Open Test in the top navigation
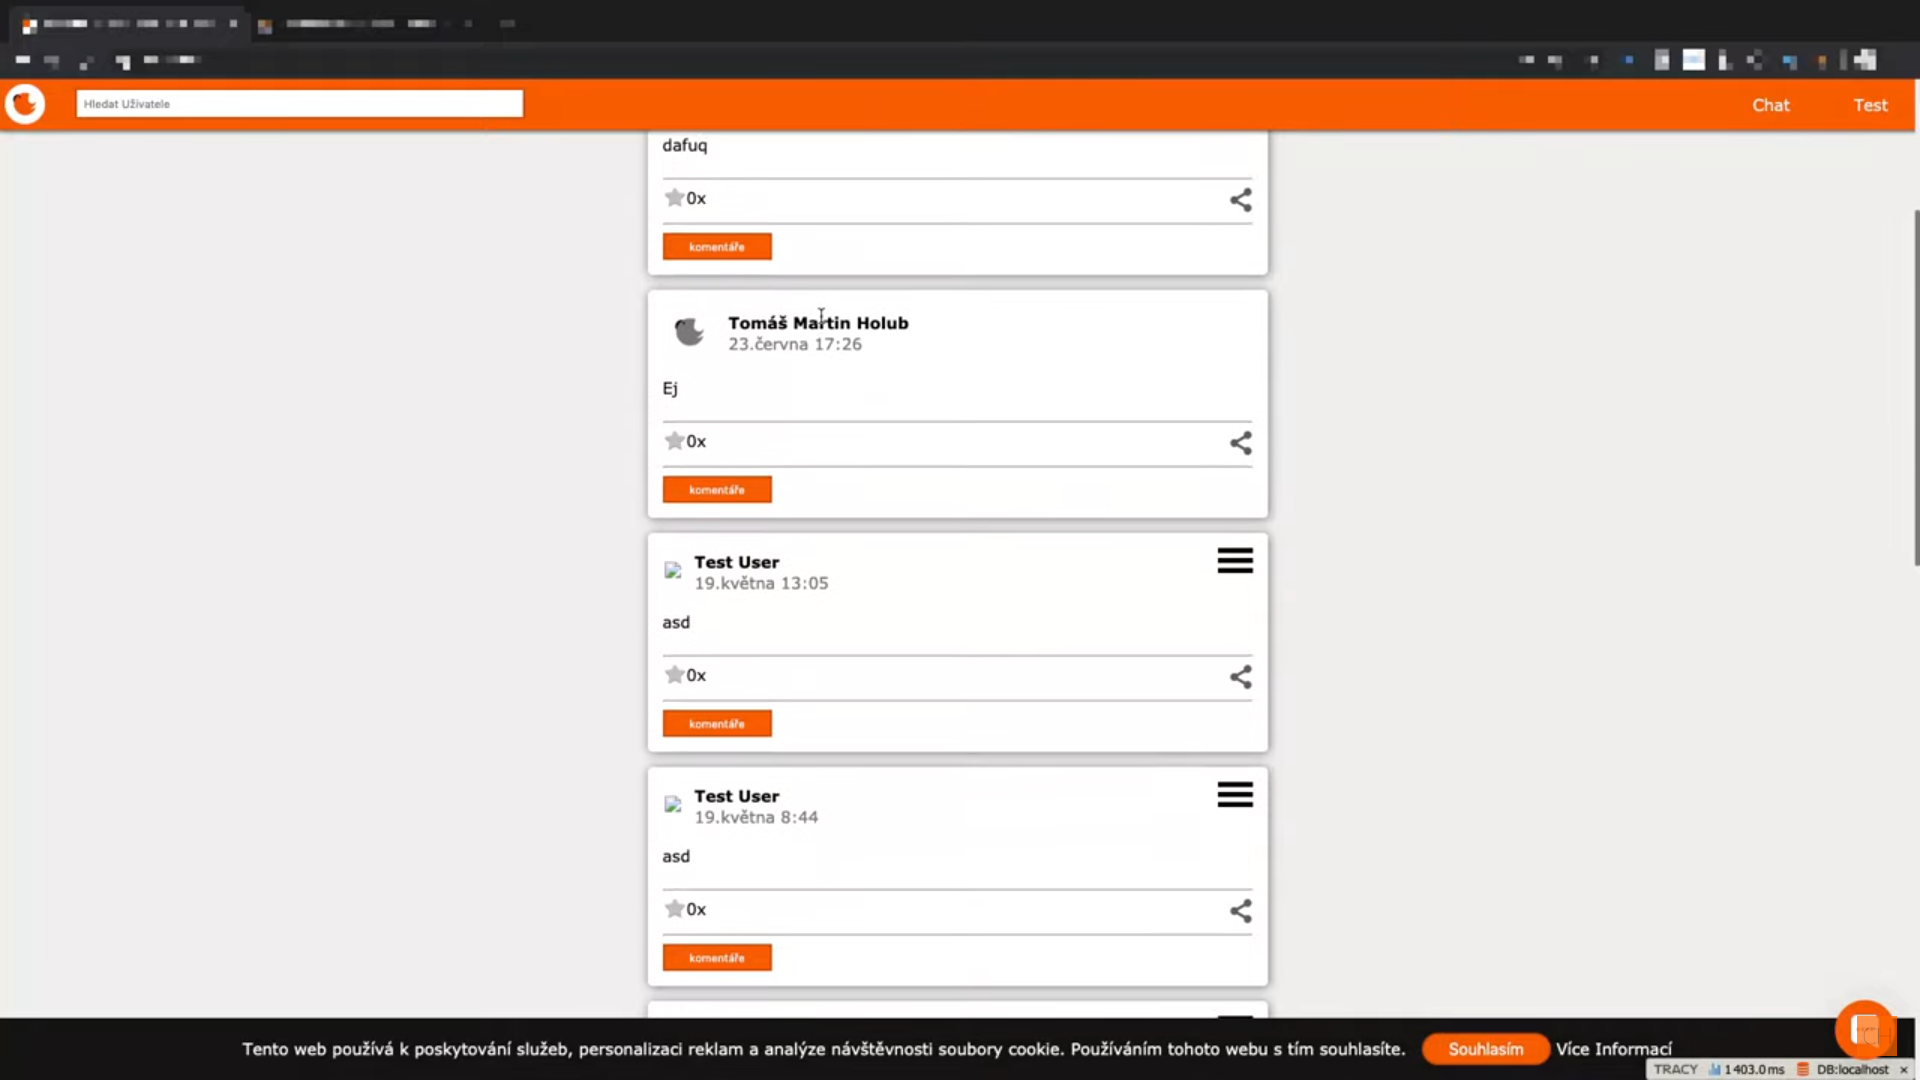The image size is (1920, 1080). point(1870,105)
